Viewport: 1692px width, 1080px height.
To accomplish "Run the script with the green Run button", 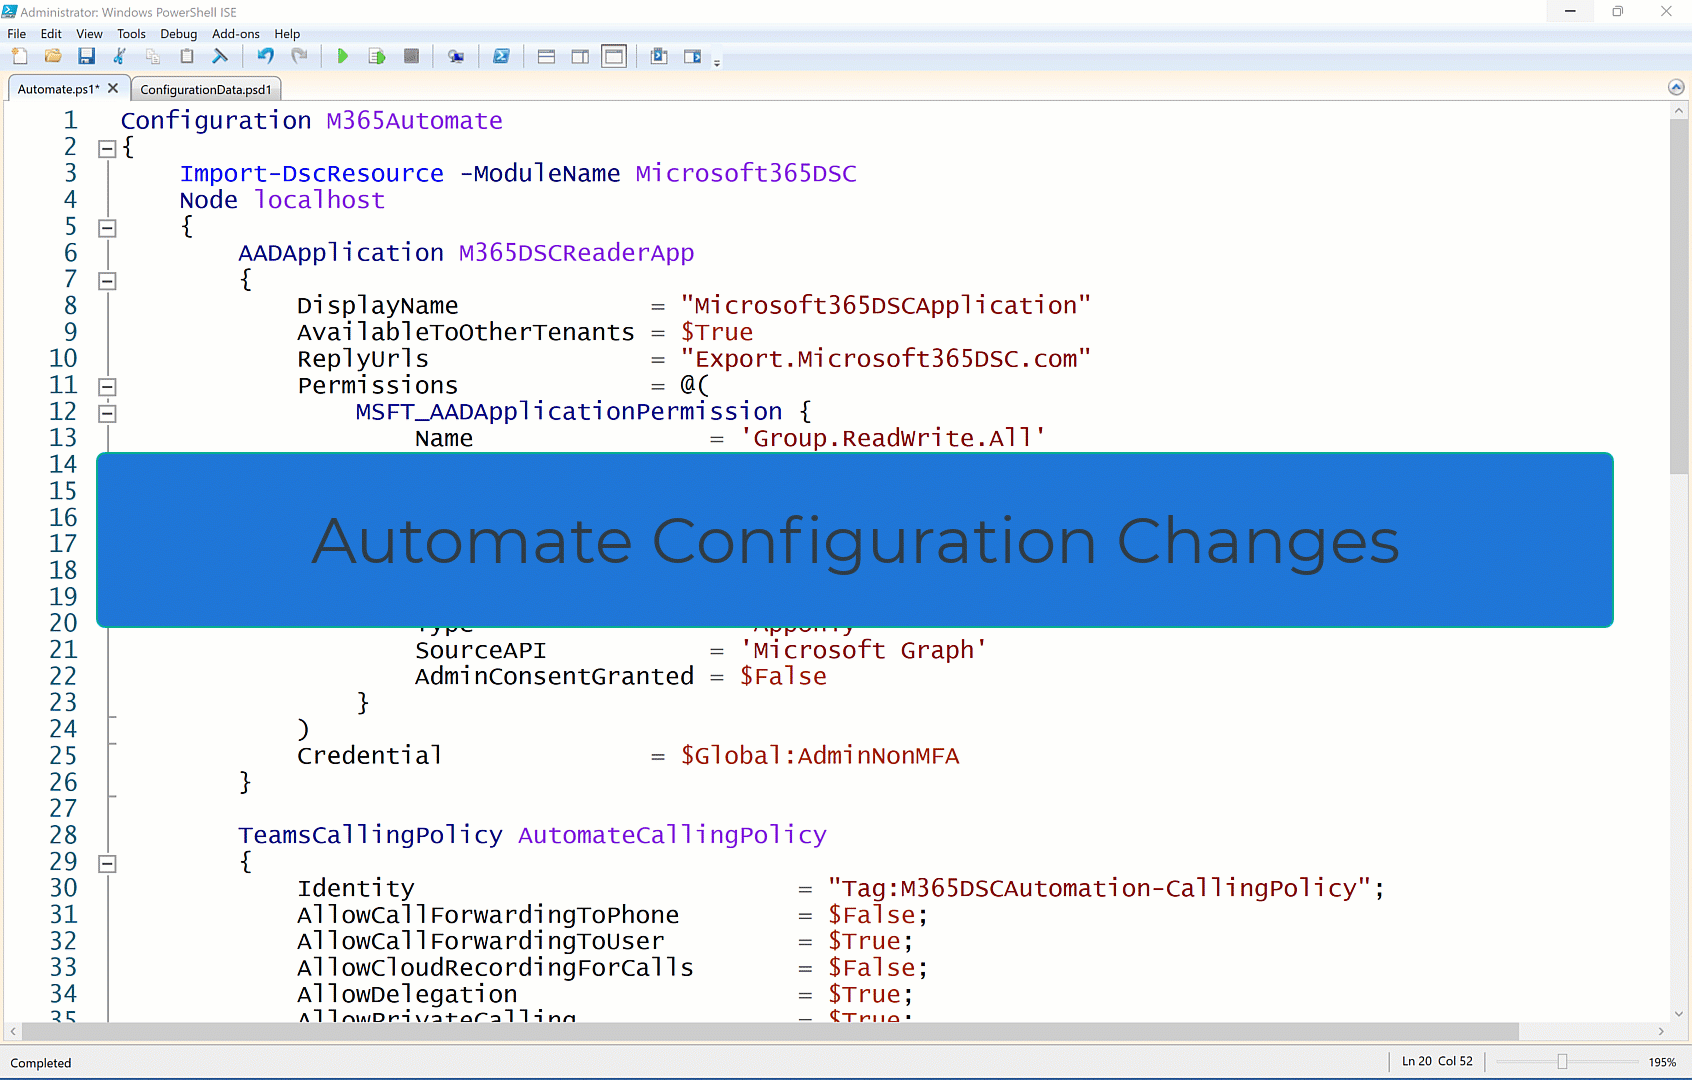I will pyautogui.click(x=343, y=56).
